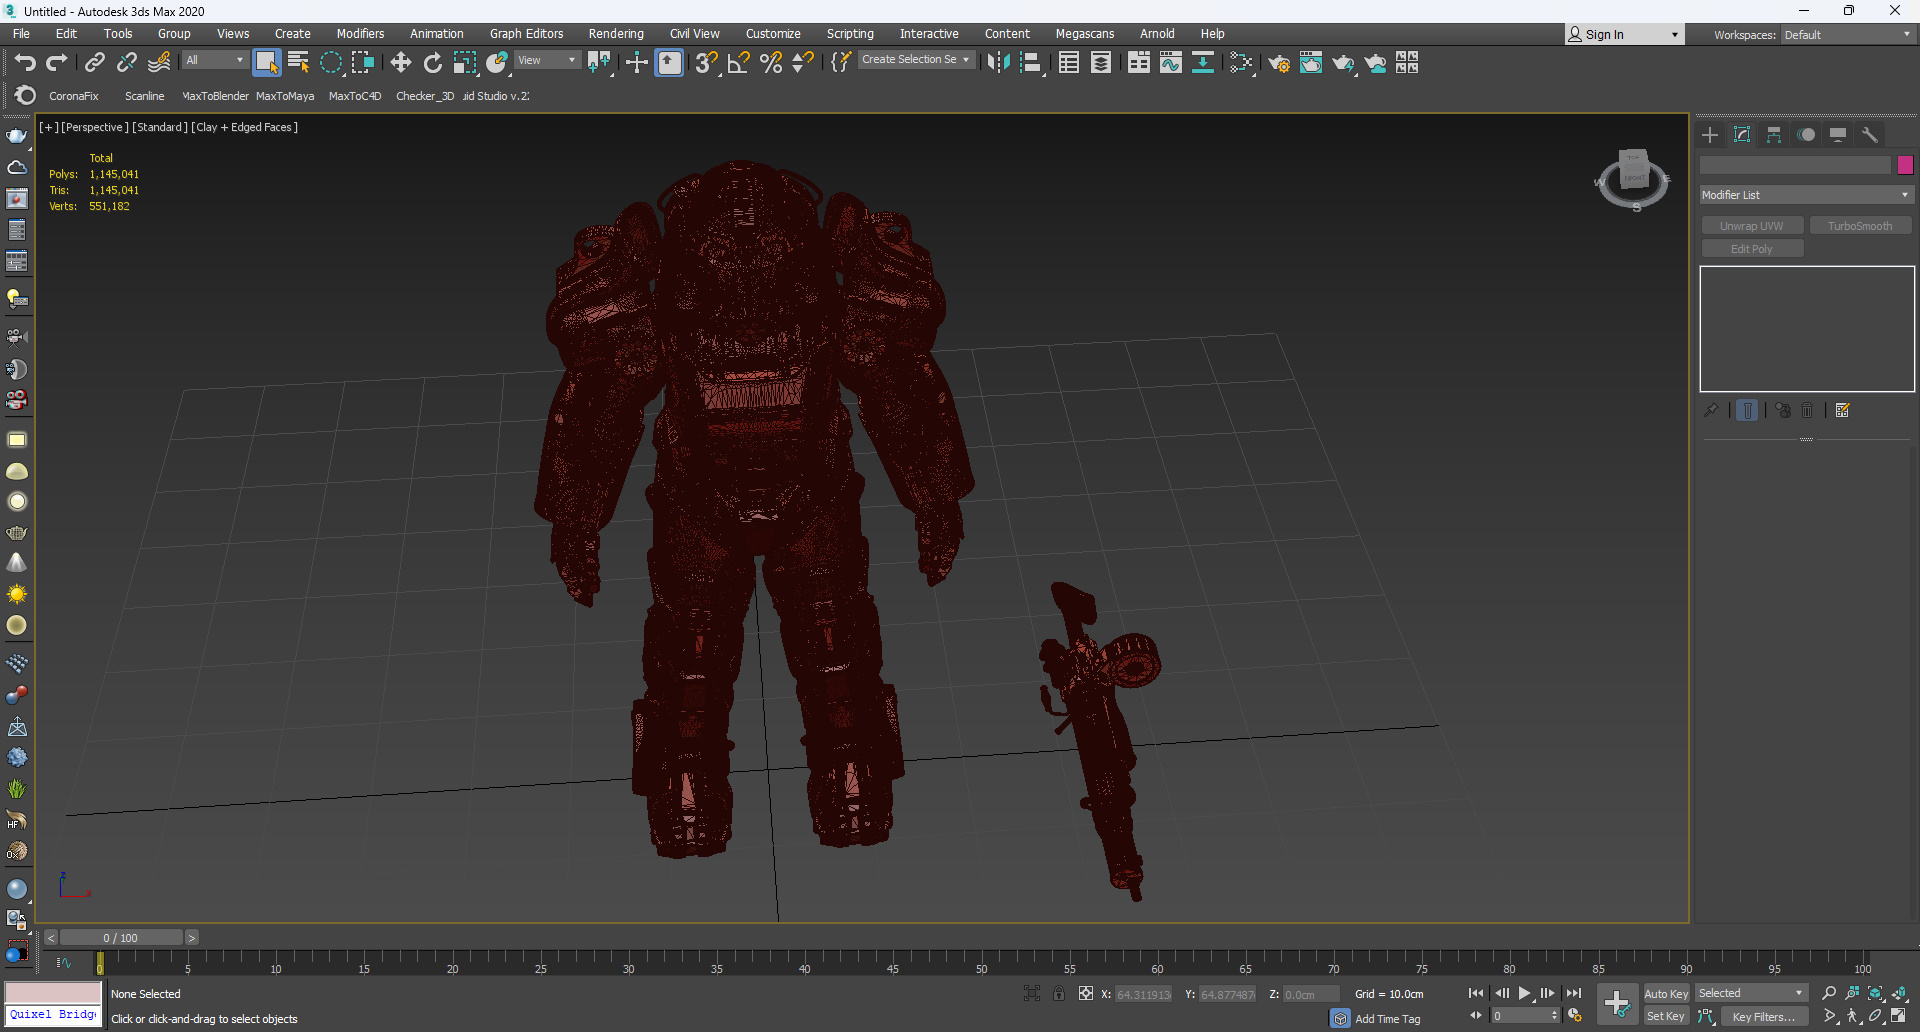This screenshot has height=1032, width=1920.
Task: Click the Mirror tool icon
Action: point(998,63)
